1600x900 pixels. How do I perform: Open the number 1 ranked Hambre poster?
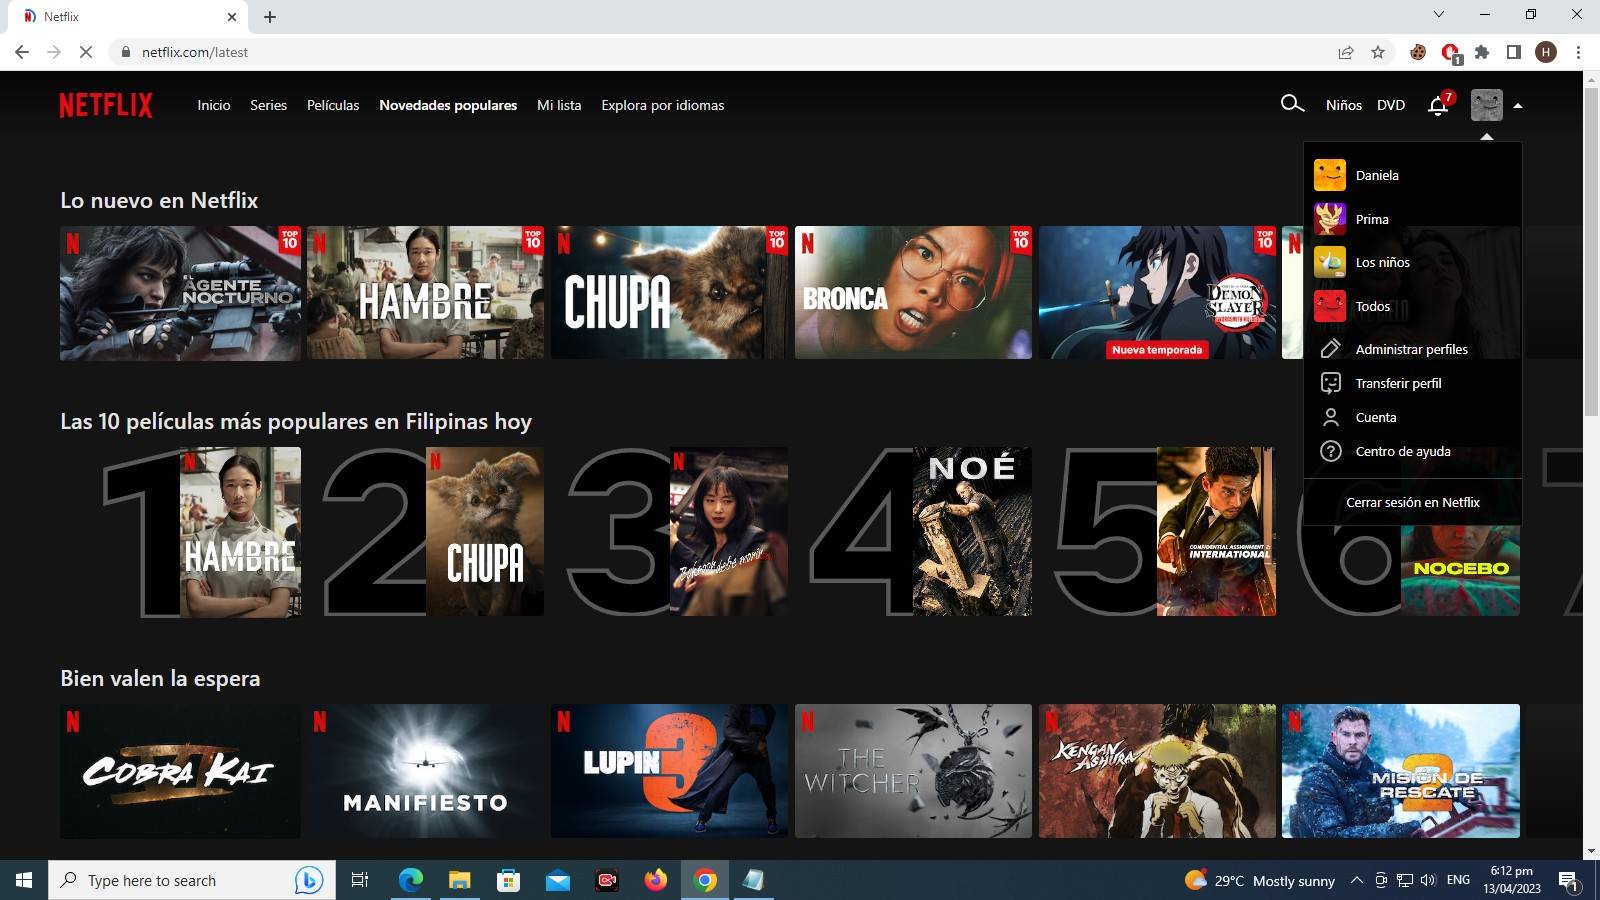pos(240,532)
